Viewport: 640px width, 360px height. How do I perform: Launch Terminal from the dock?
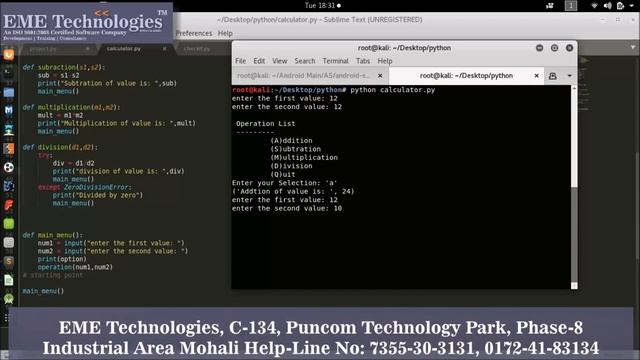(x=9, y=73)
